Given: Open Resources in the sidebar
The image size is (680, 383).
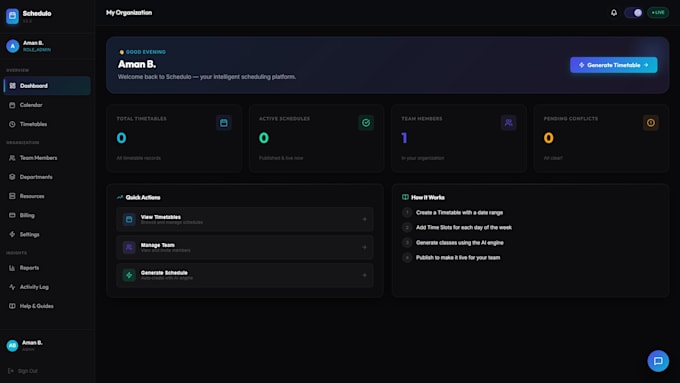Looking at the screenshot, I should point(47,196).
